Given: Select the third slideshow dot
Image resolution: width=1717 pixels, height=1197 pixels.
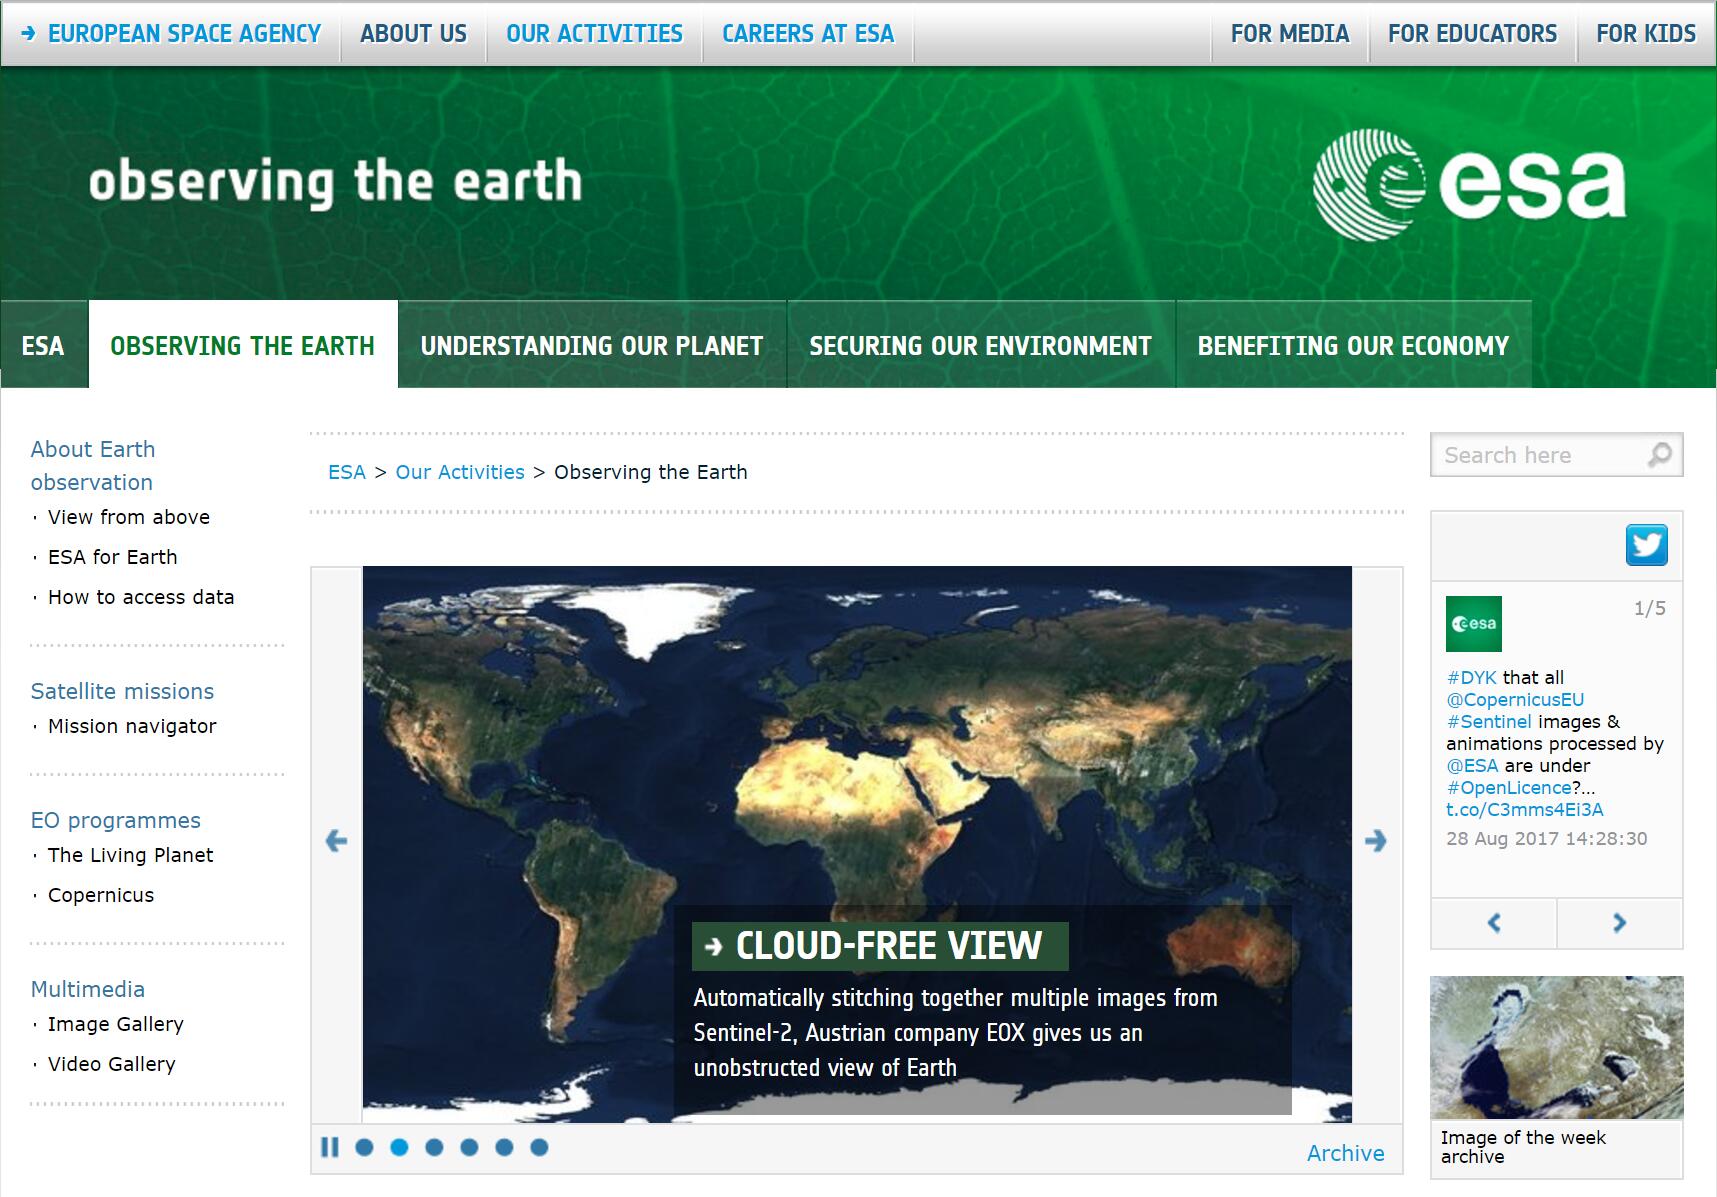Looking at the screenshot, I should click(x=434, y=1147).
